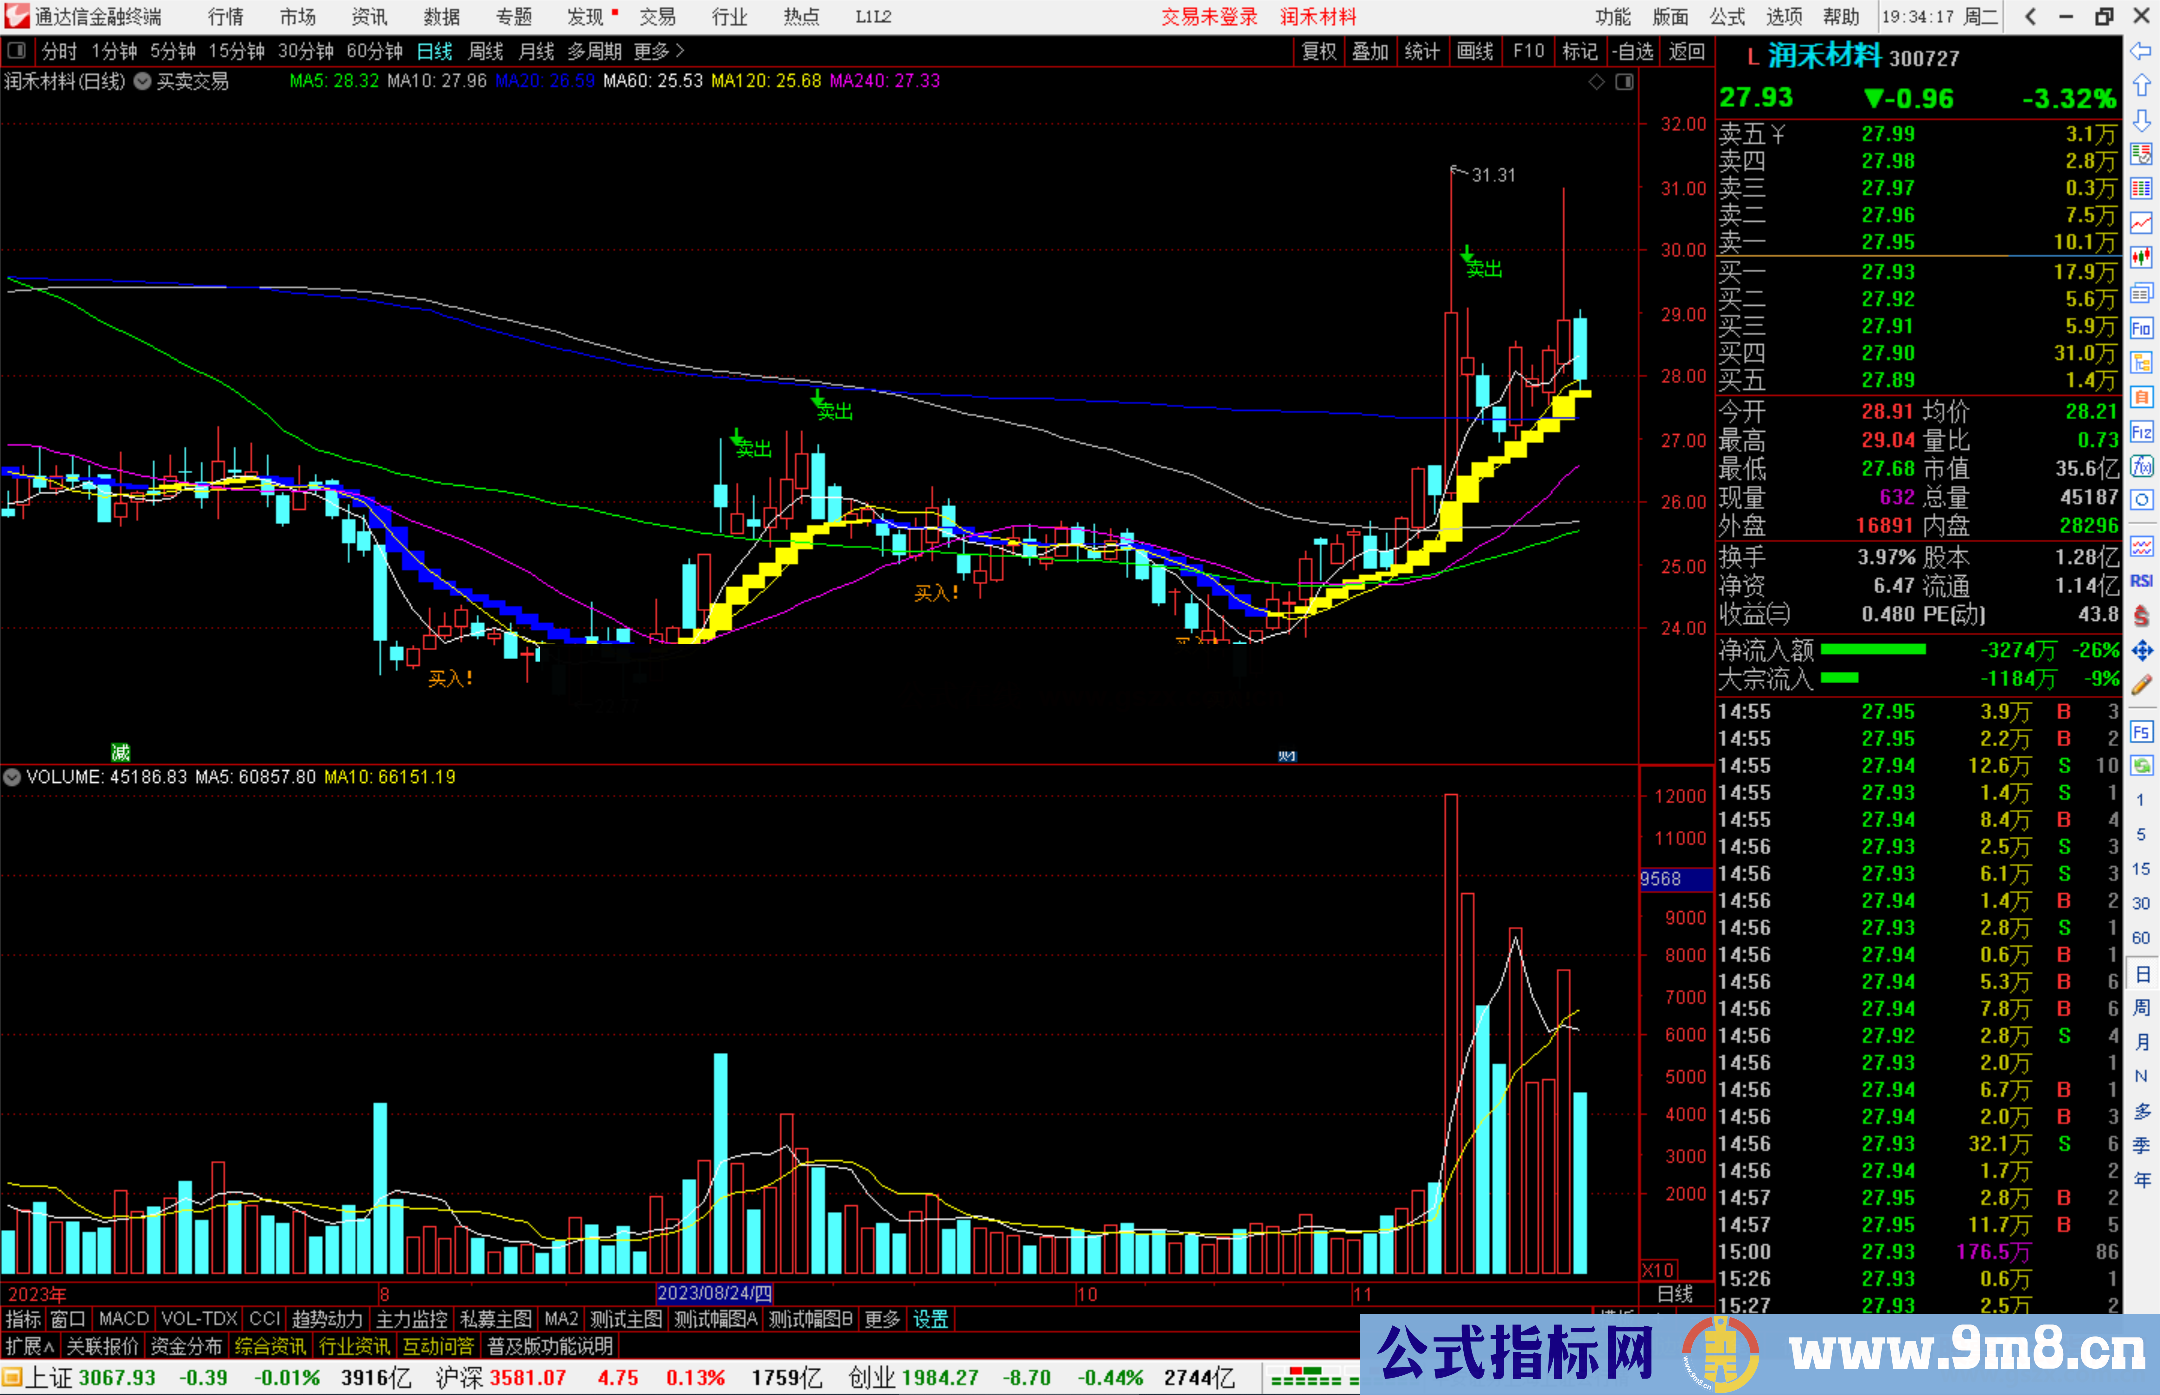
Task: Switch to 日 period in right sidebar
Action: [x=2141, y=973]
